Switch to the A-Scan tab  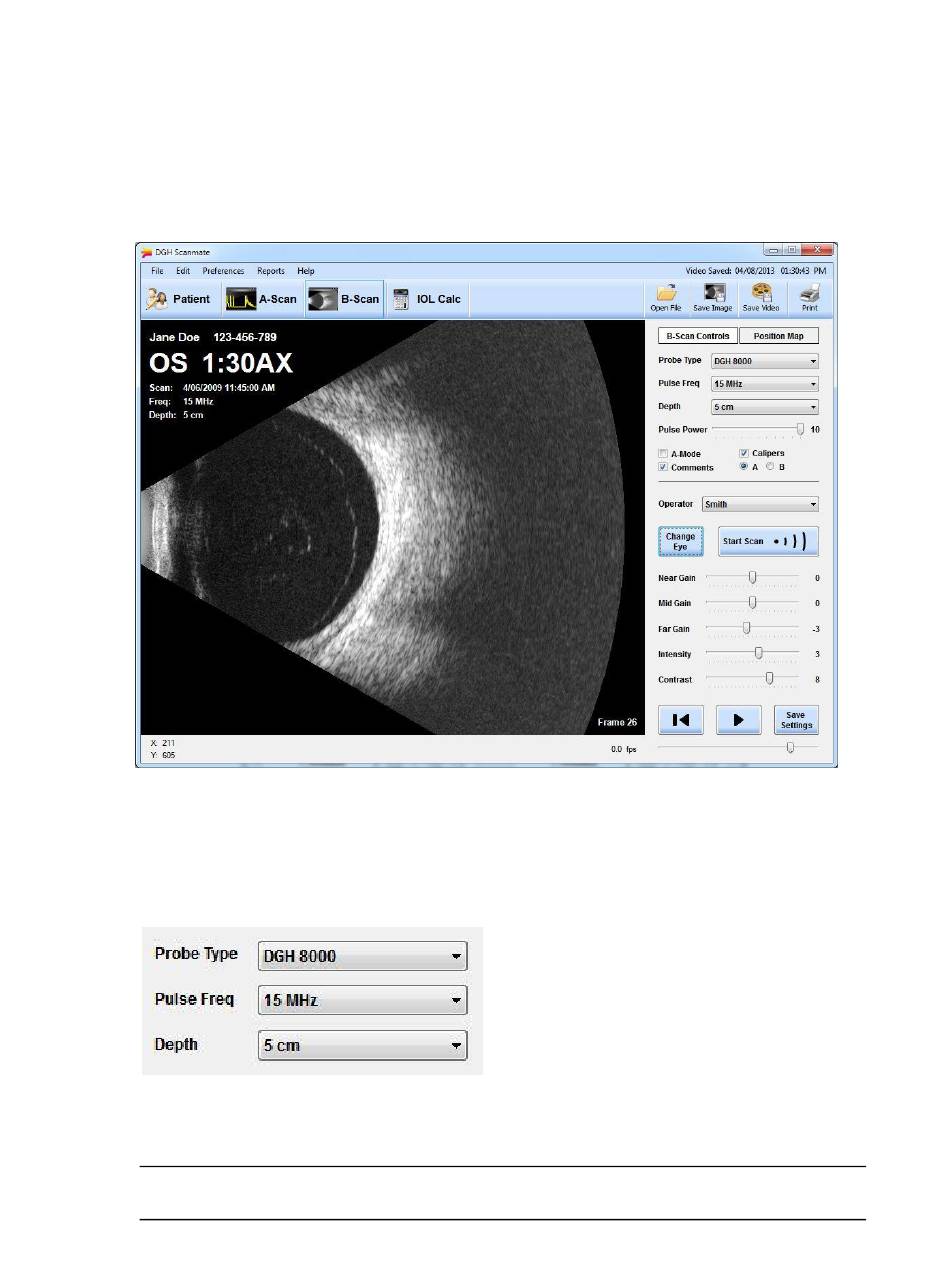[x=261, y=299]
